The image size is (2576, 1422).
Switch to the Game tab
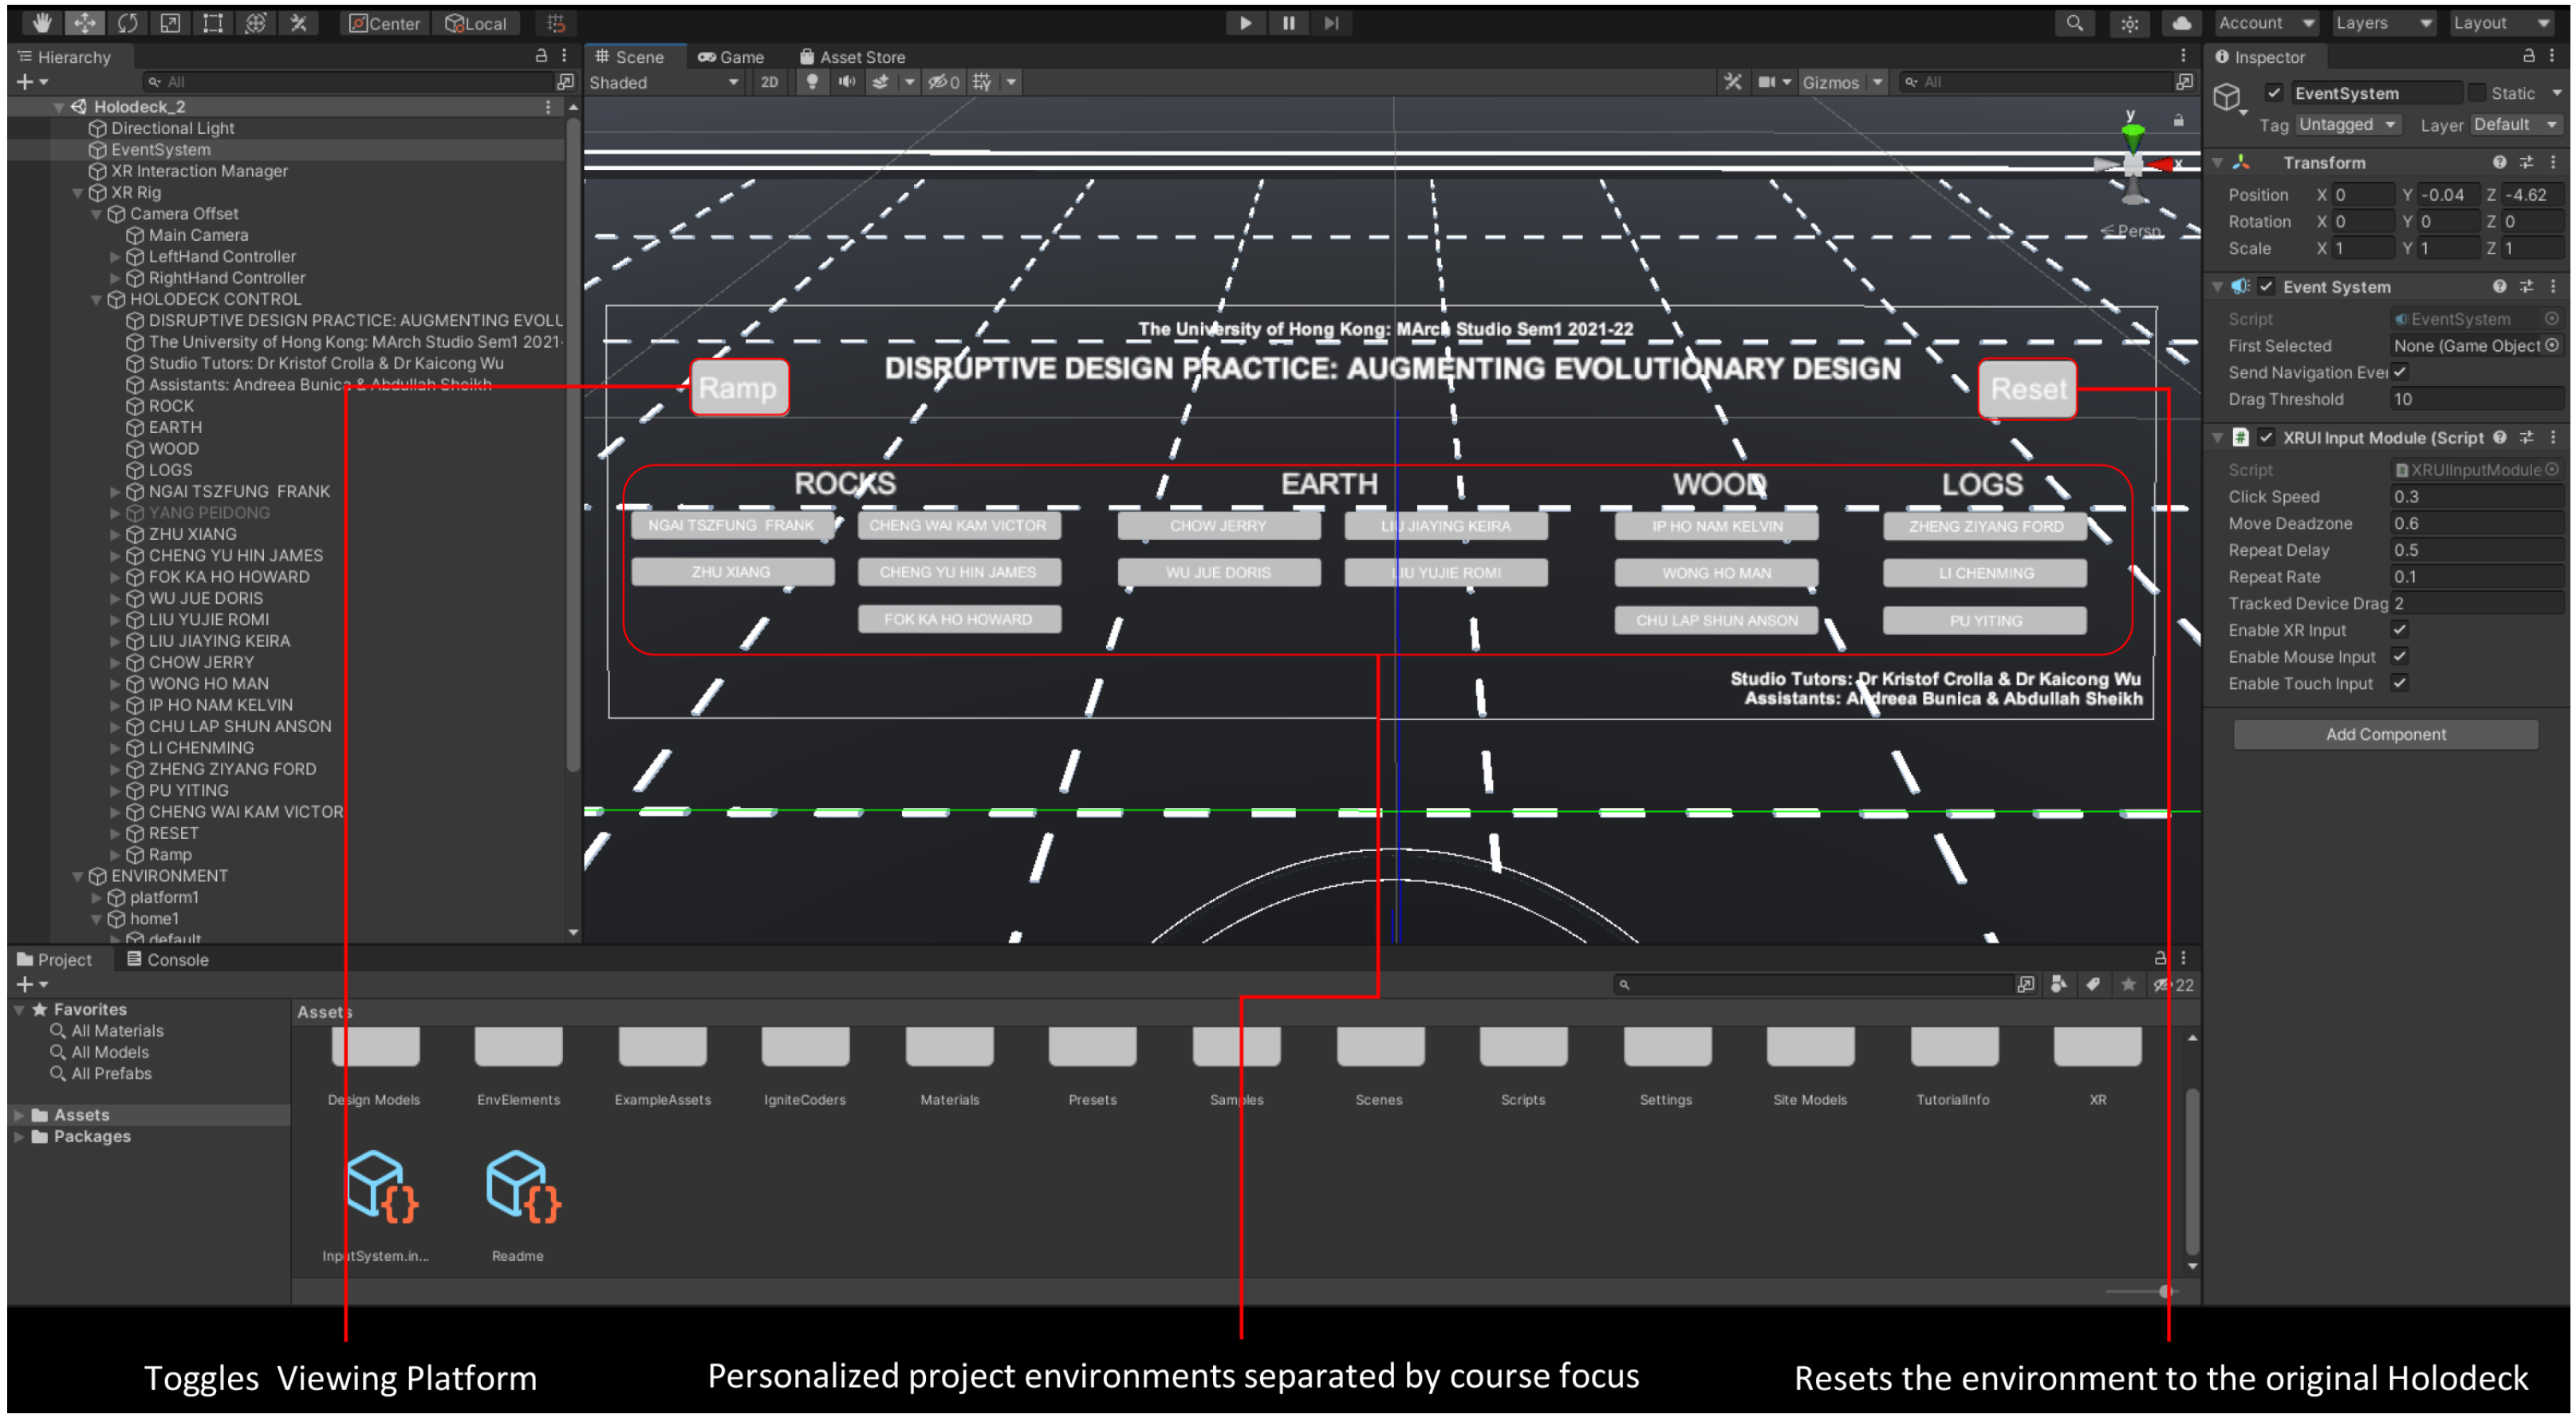(731, 57)
